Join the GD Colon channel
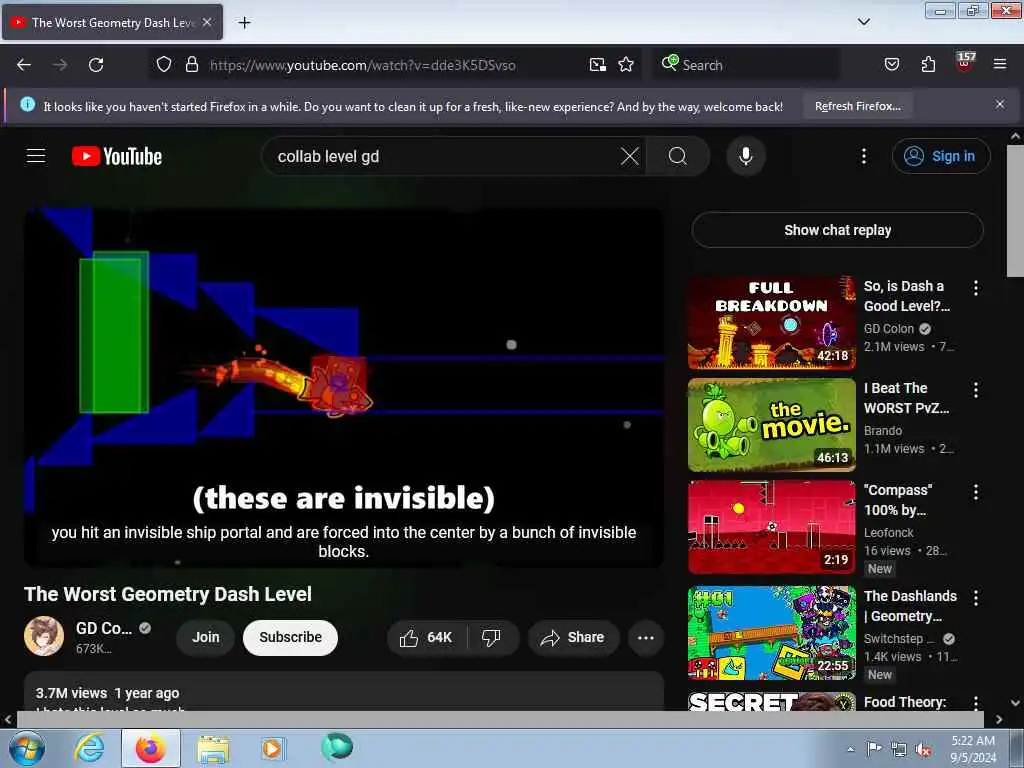This screenshot has height=768, width=1024. point(206,637)
